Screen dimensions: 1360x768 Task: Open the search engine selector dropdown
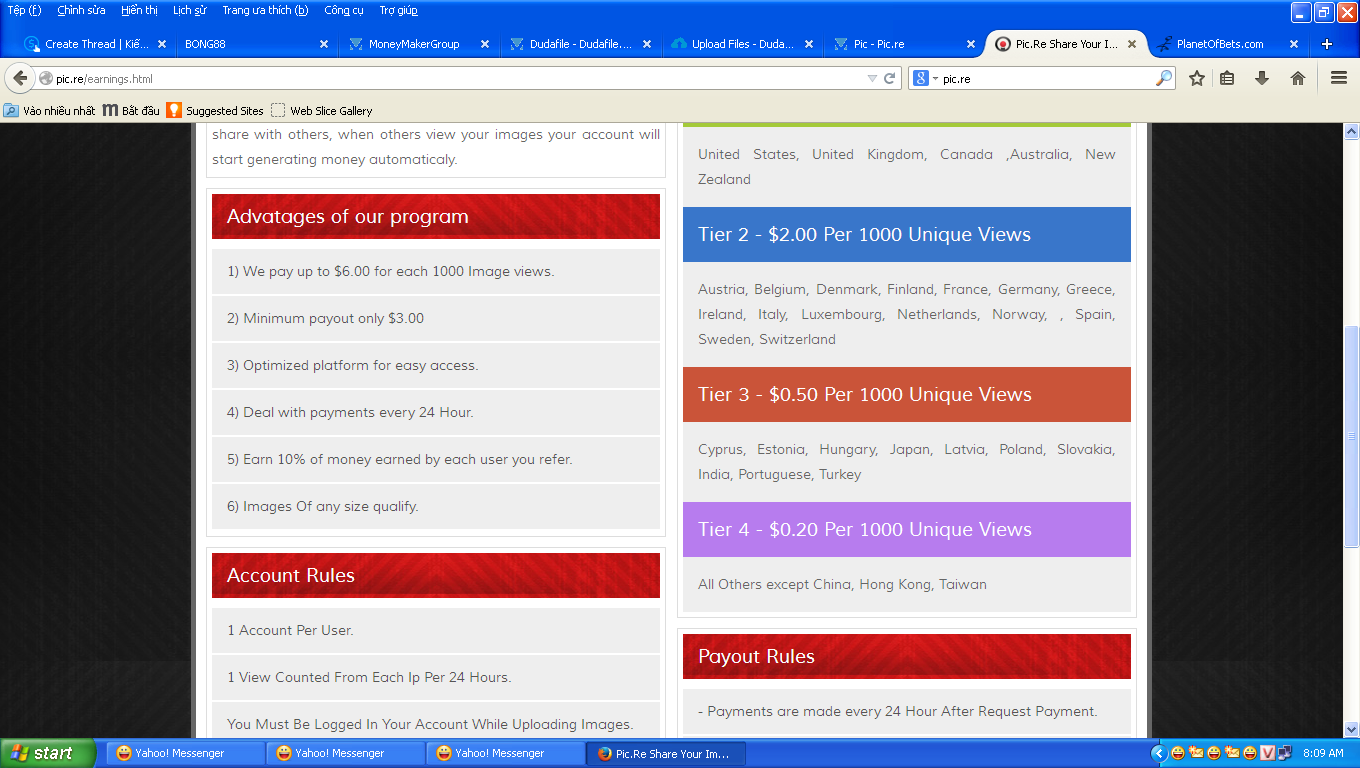pyautogui.click(x=925, y=78)
